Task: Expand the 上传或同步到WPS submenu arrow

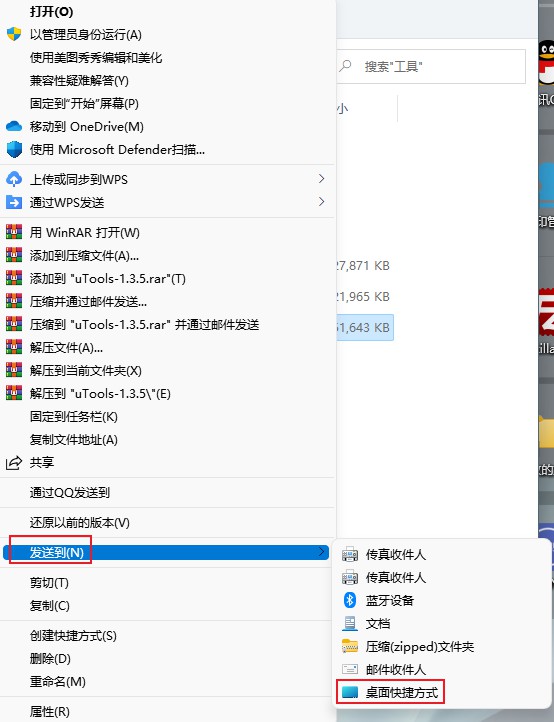Action: click(x=321, y=179)
